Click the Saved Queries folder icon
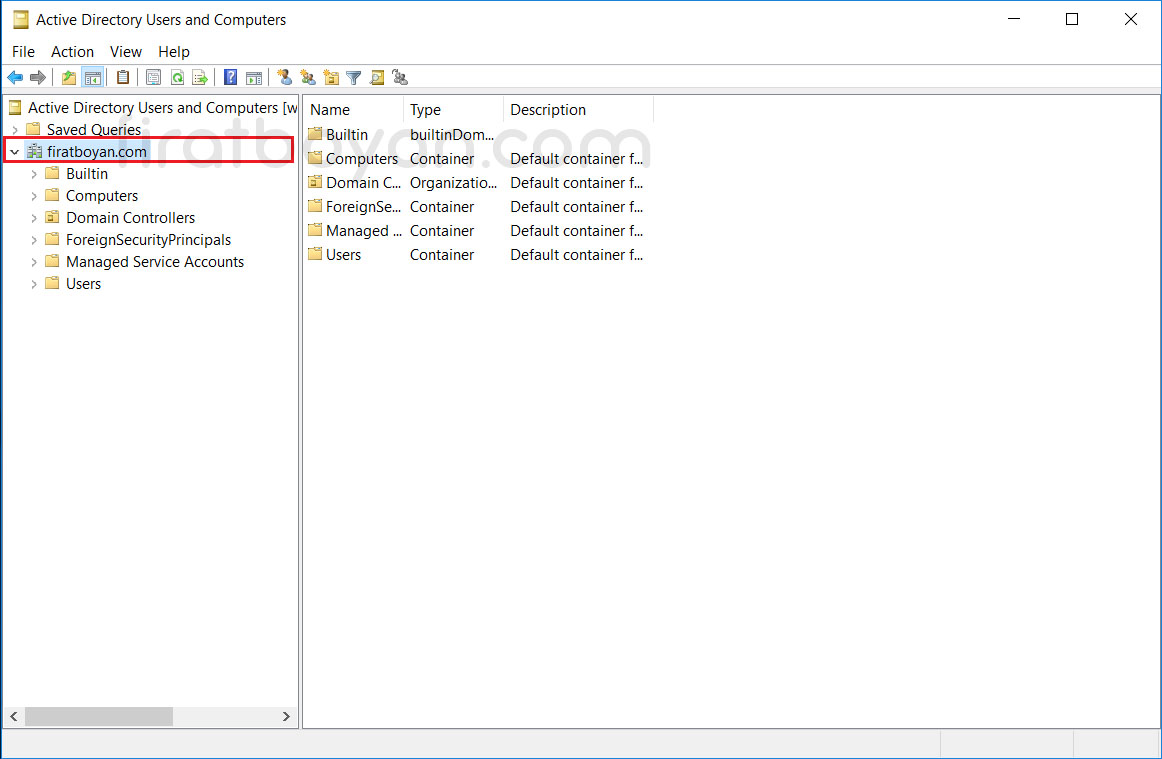The width and height of the screenshot is (1162, 759). point(33,129)
